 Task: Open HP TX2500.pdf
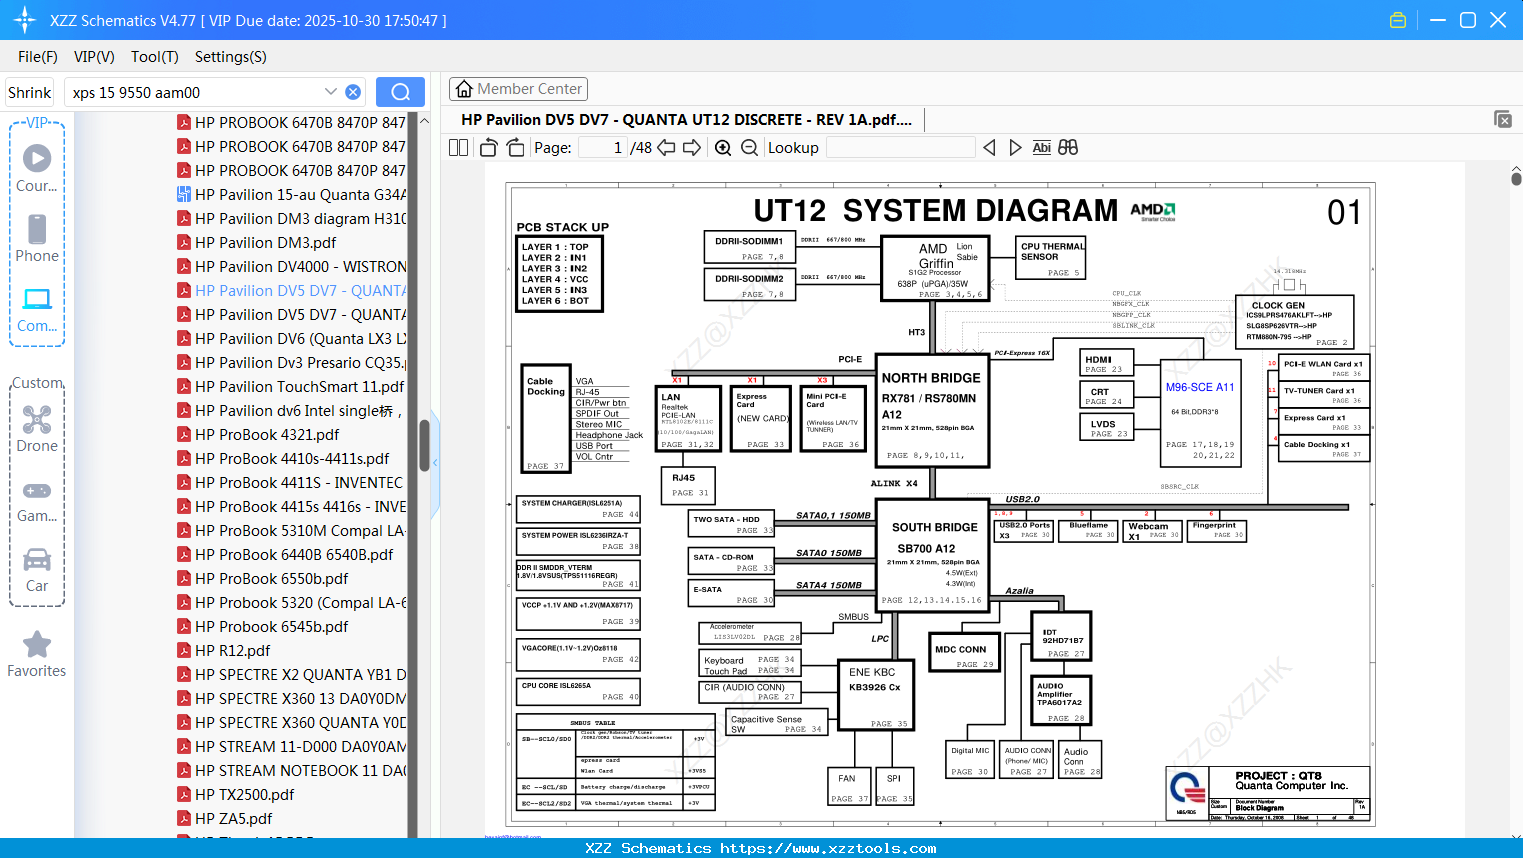coord(235,795)
